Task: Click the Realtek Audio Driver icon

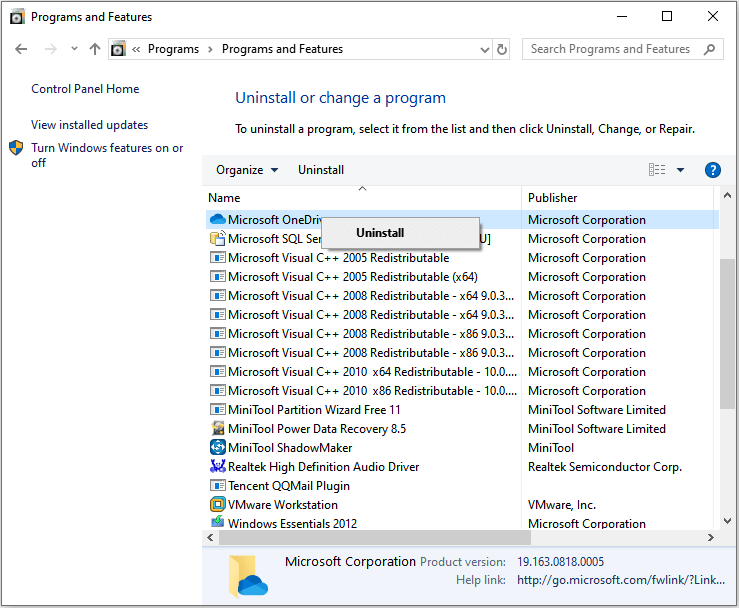Action: (x=217, y=467)
